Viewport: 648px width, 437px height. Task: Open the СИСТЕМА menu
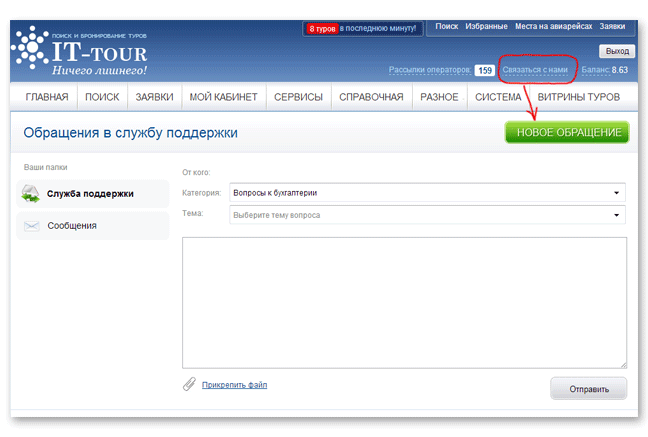[x=498, y=97]
